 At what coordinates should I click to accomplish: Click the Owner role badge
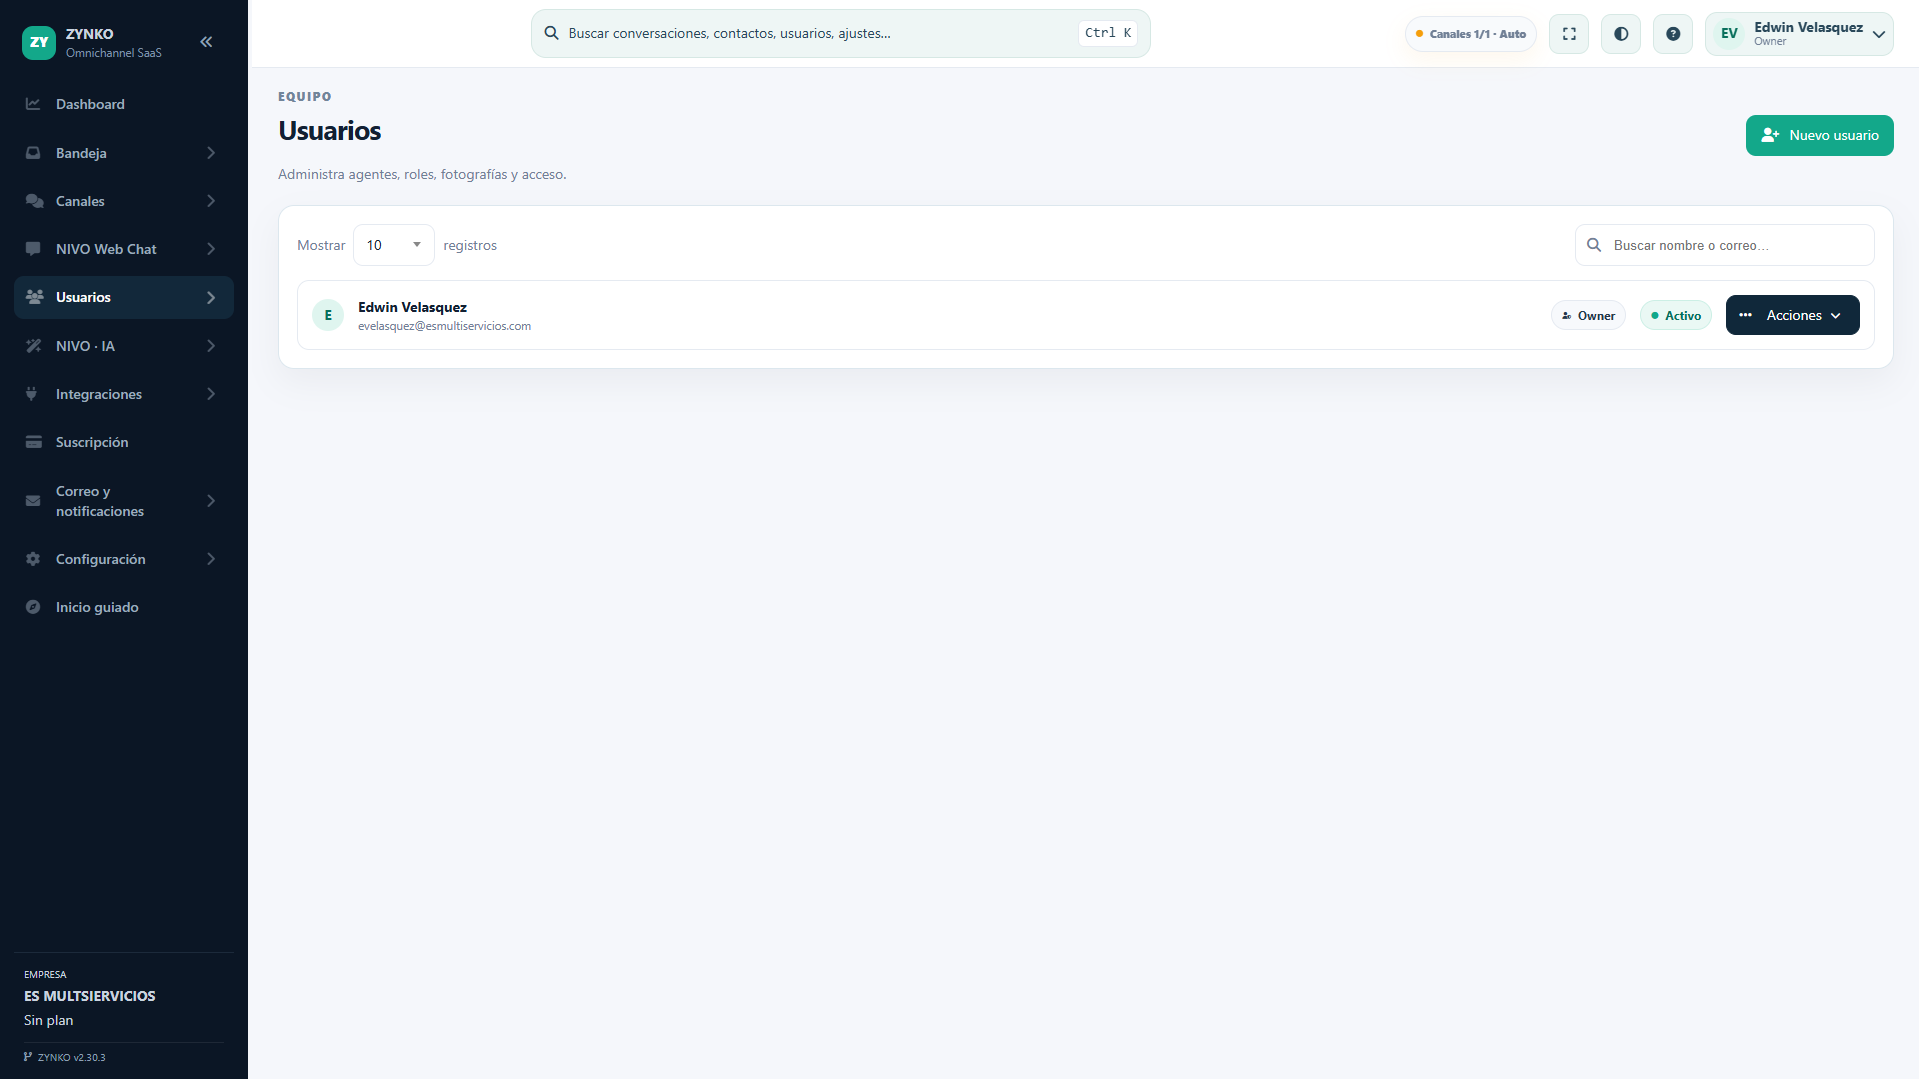pyautogui.click(x=1588, y=315)
